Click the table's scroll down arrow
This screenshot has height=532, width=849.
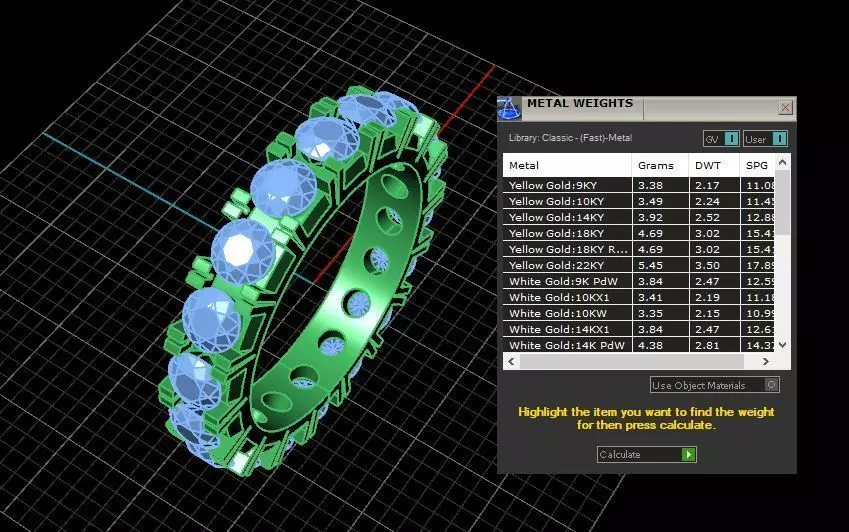pos(782,345)
